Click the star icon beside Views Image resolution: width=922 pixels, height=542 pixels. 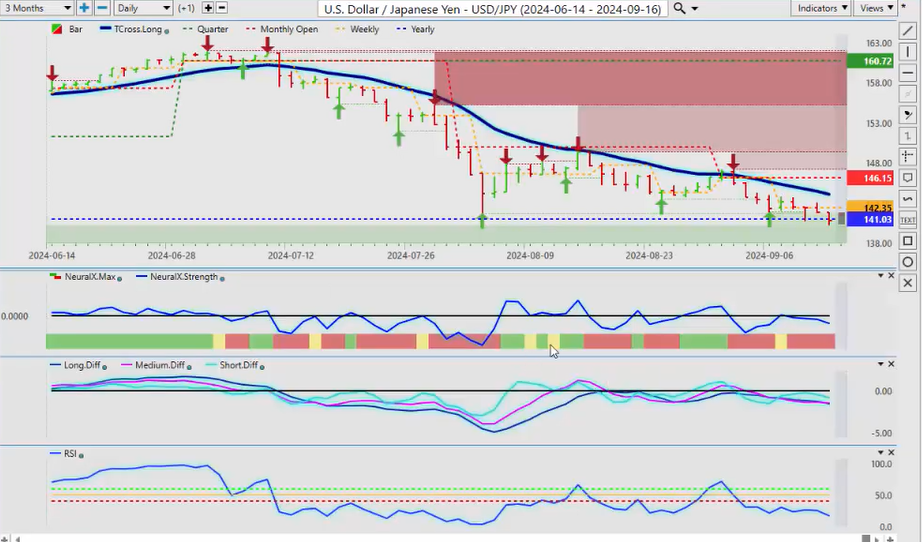point(903,6)
